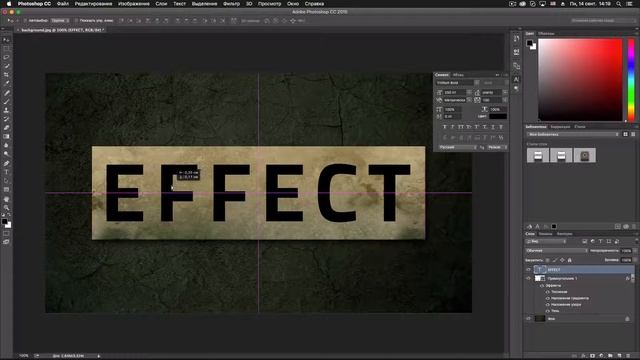Viewport: 640px width, 360px height.
Task: Select the Clone Stamp tool
Action: [6, 110]
